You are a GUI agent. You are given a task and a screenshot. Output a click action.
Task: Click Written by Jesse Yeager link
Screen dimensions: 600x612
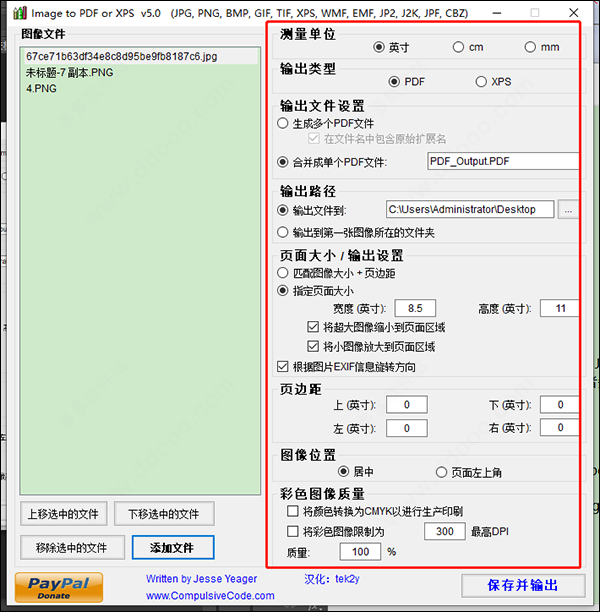(201, 578)
